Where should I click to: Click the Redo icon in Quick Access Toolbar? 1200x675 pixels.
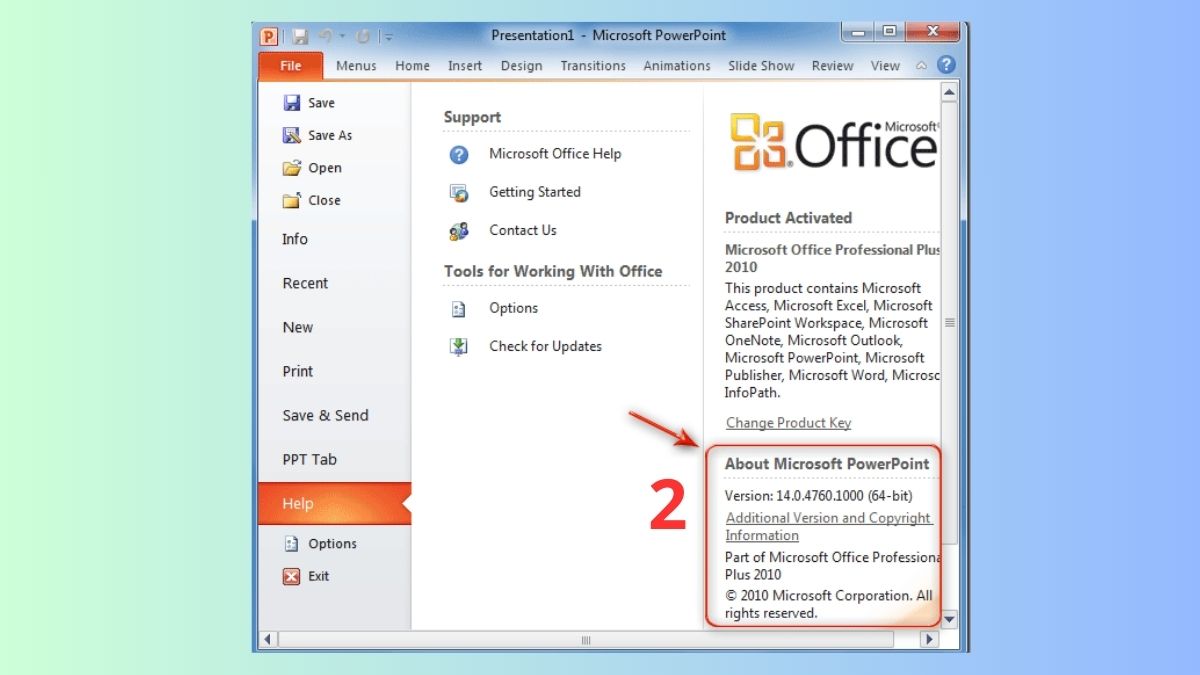tap(362, 37)
